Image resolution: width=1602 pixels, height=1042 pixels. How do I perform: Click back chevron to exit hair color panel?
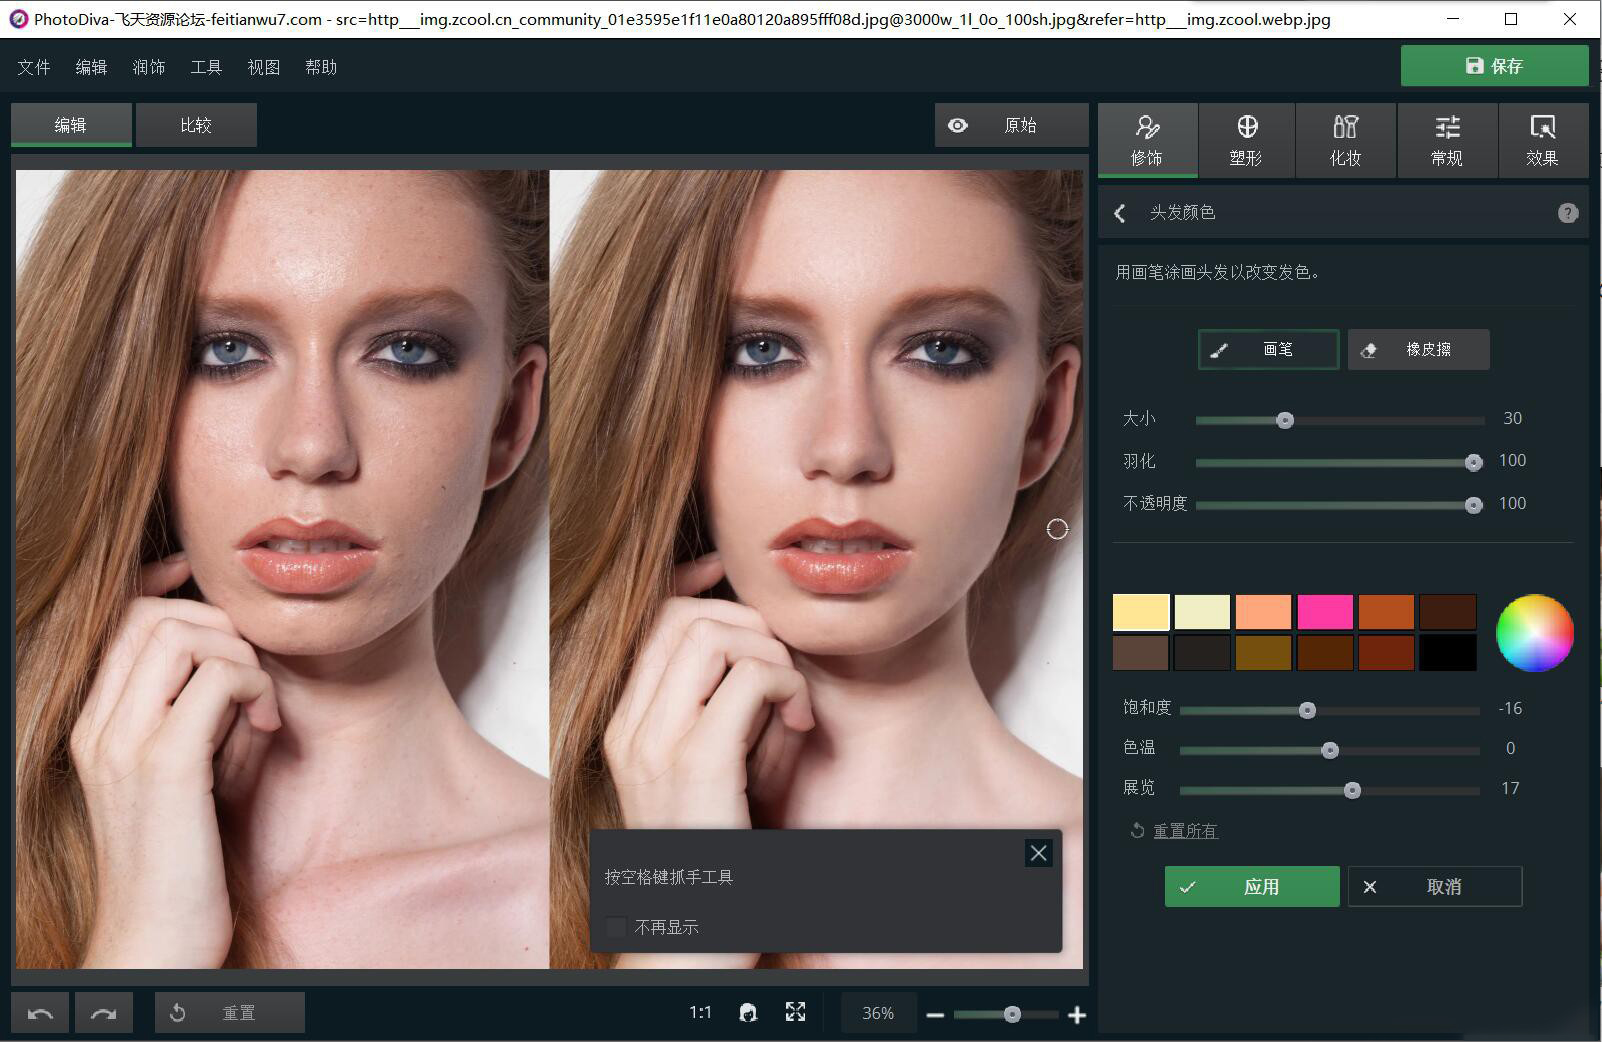pos(1119,213)
